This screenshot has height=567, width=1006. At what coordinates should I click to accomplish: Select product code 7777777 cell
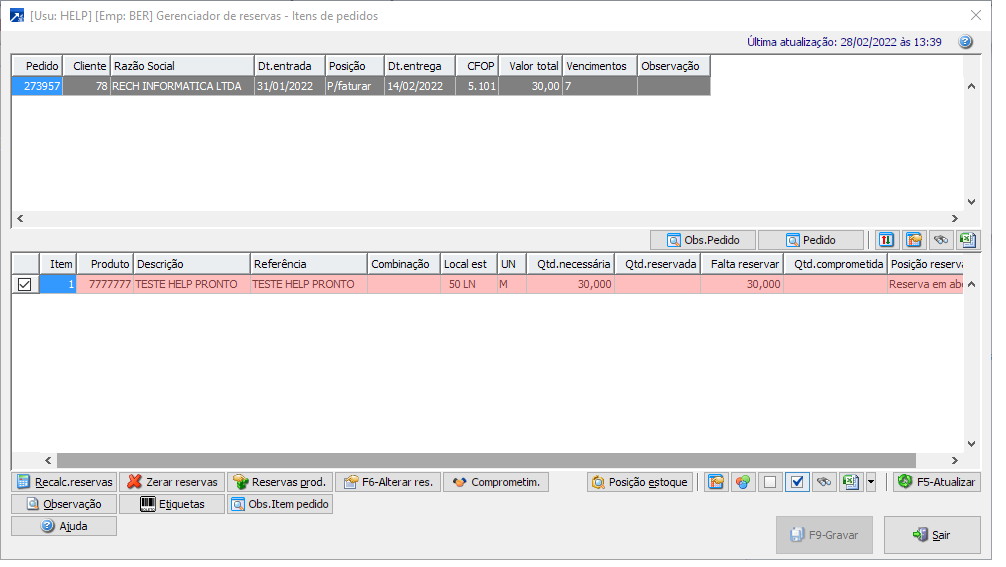point(105,284)
